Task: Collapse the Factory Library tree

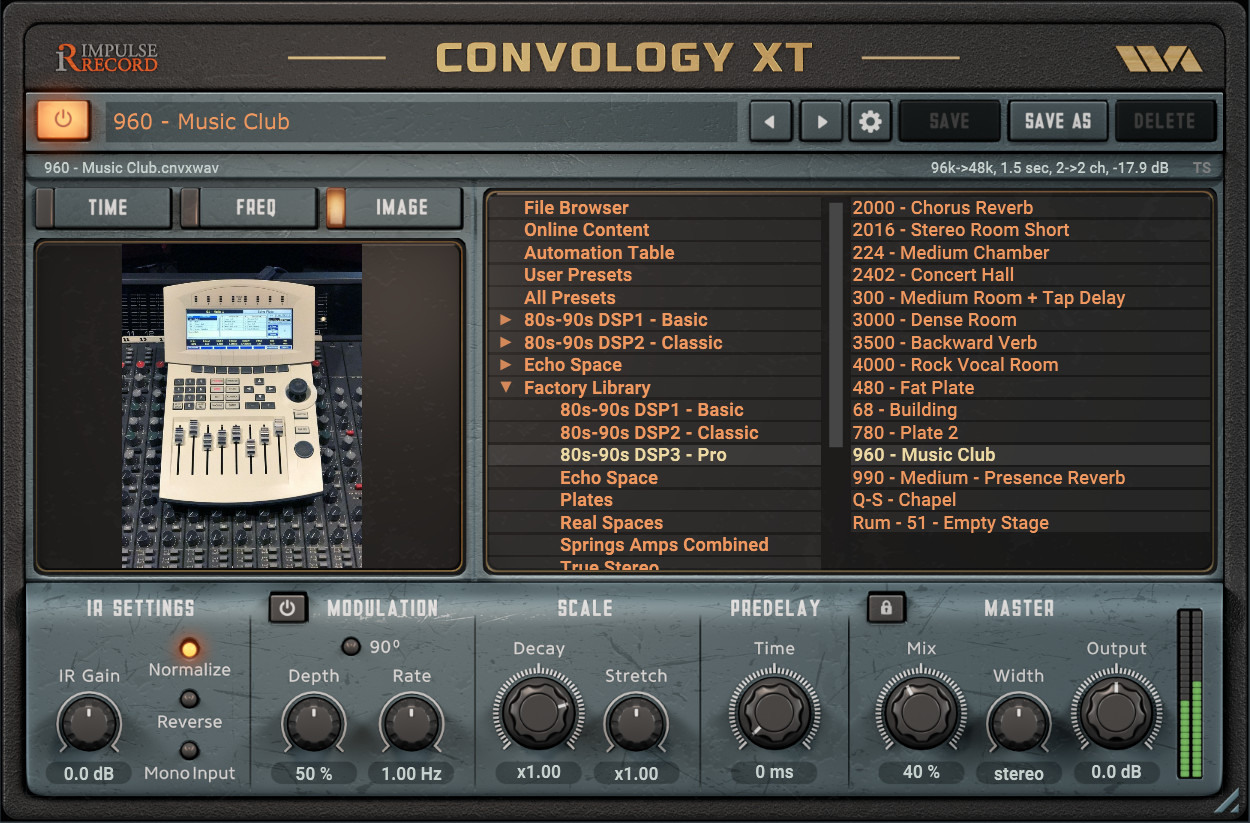Action: tap(507, 387)
